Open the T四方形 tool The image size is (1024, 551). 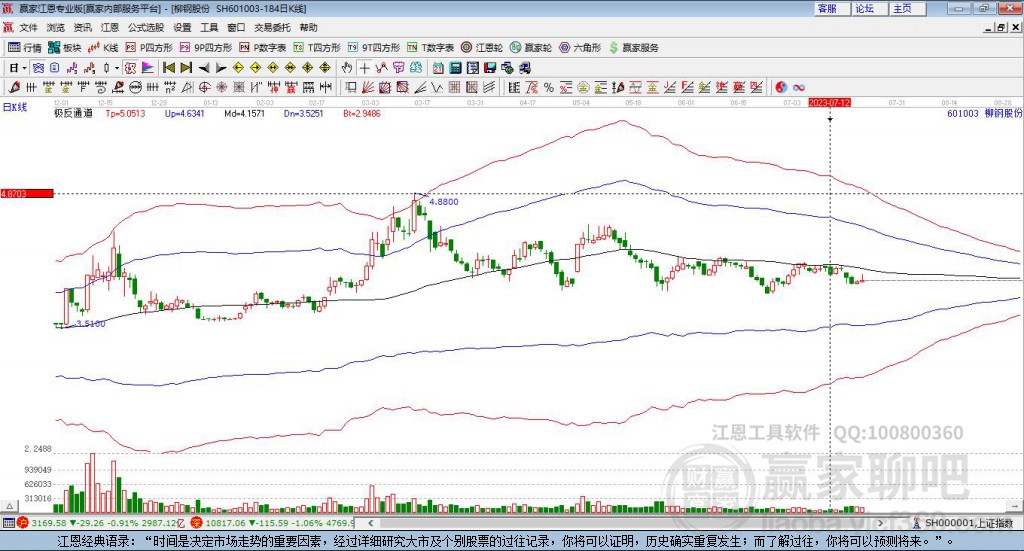tap(317, 48)
